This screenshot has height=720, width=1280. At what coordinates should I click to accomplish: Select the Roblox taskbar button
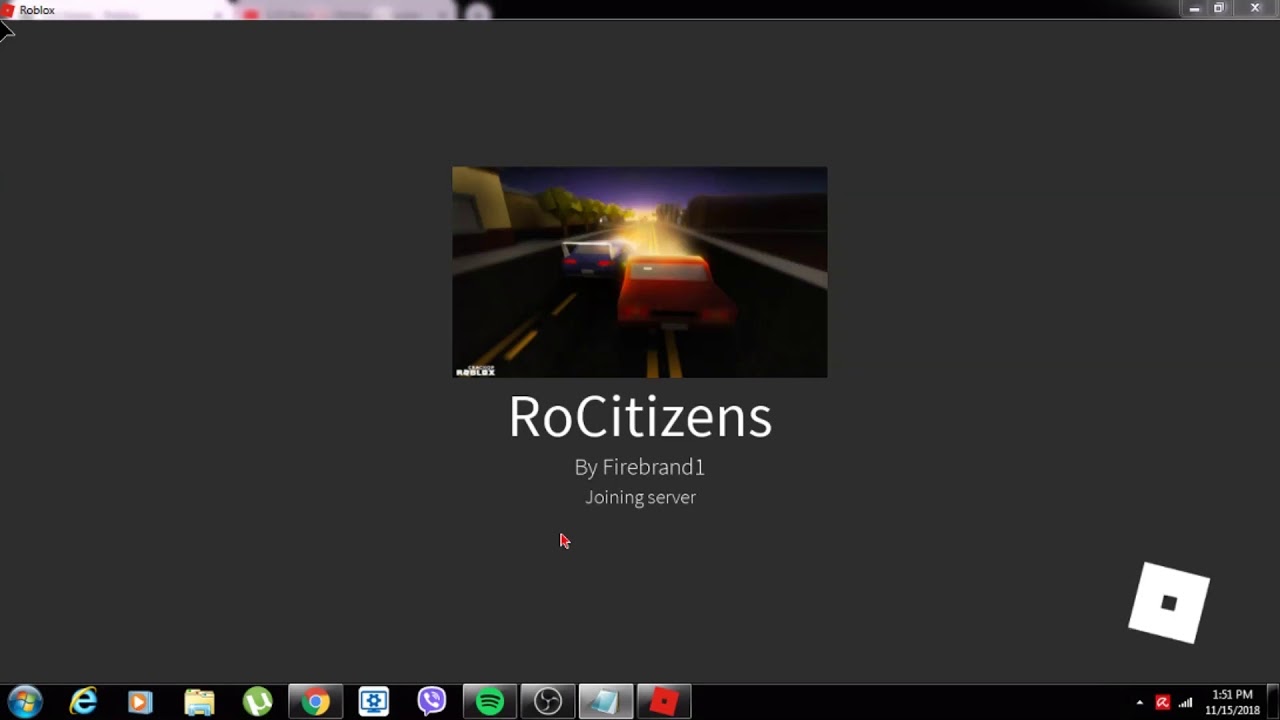[x=664, y=702]
